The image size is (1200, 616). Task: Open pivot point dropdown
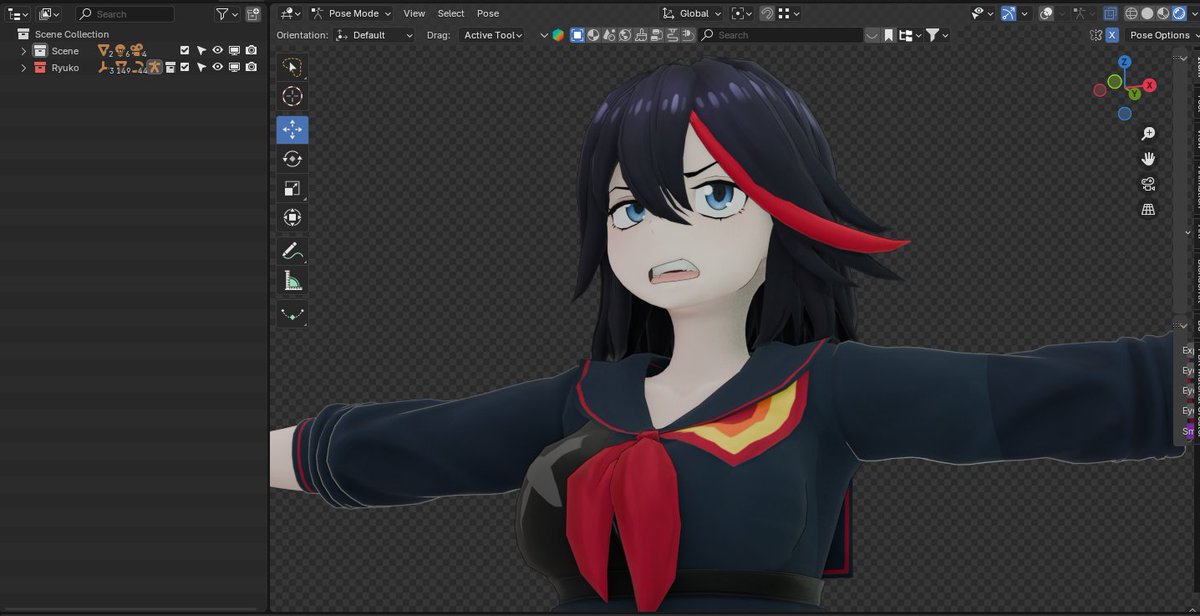[741, 14]
